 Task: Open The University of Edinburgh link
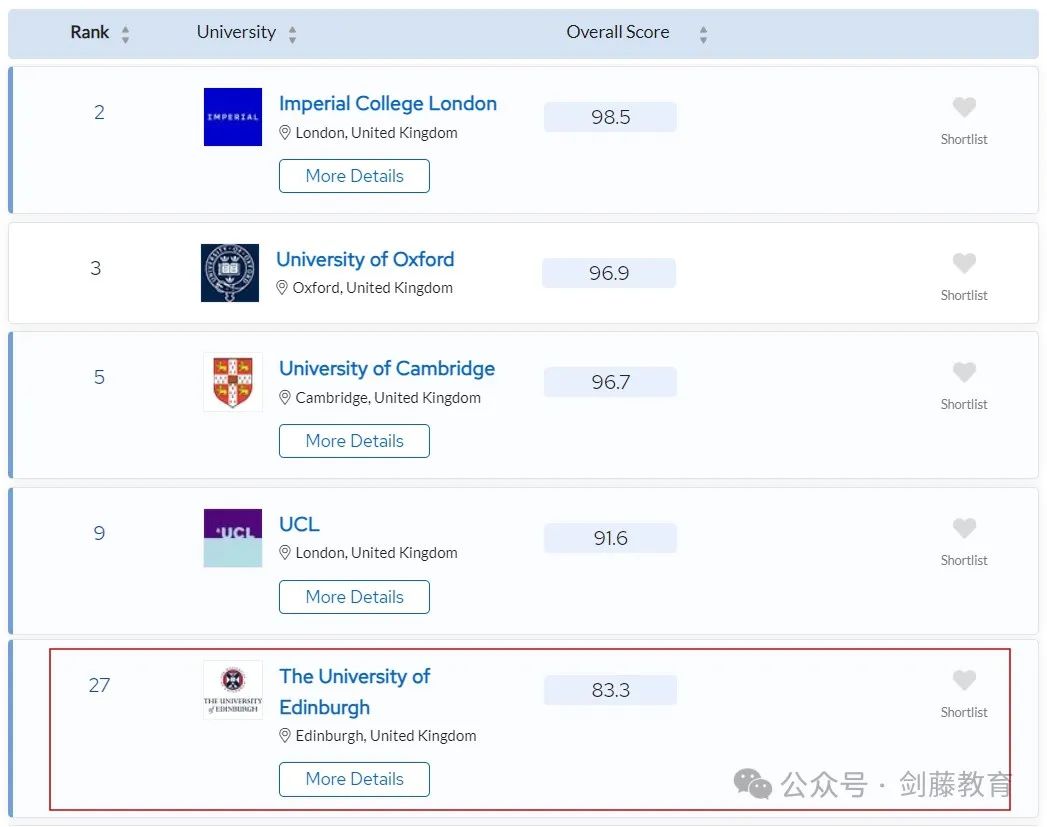355,692
